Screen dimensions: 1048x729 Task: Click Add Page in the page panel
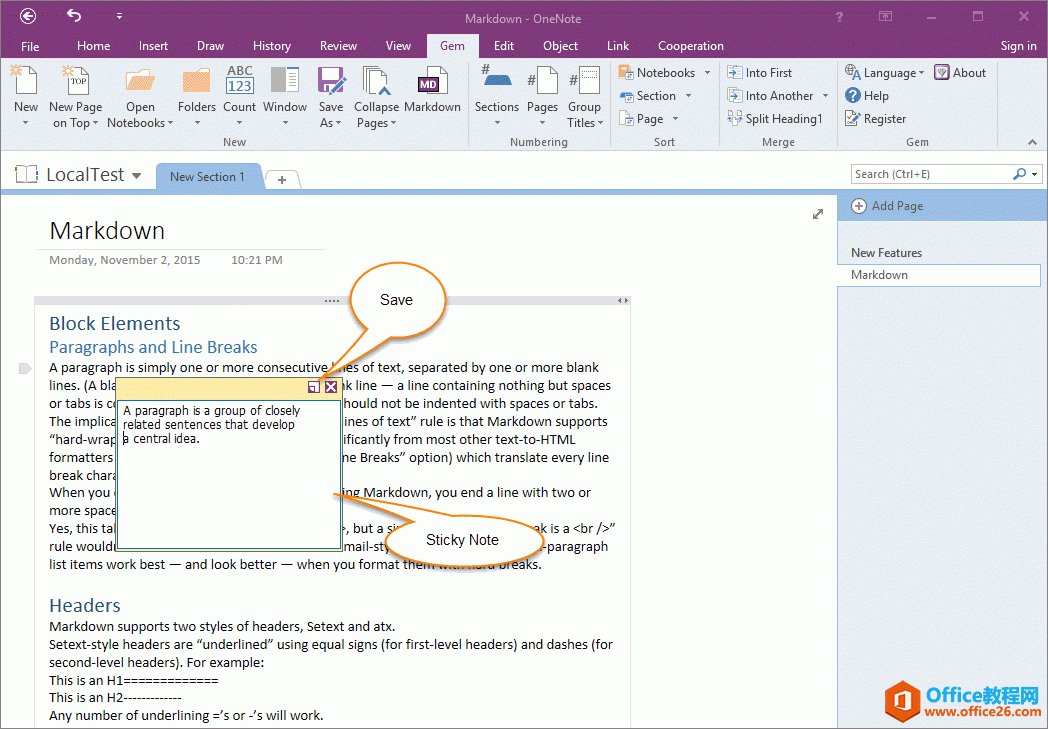[897, 206]
